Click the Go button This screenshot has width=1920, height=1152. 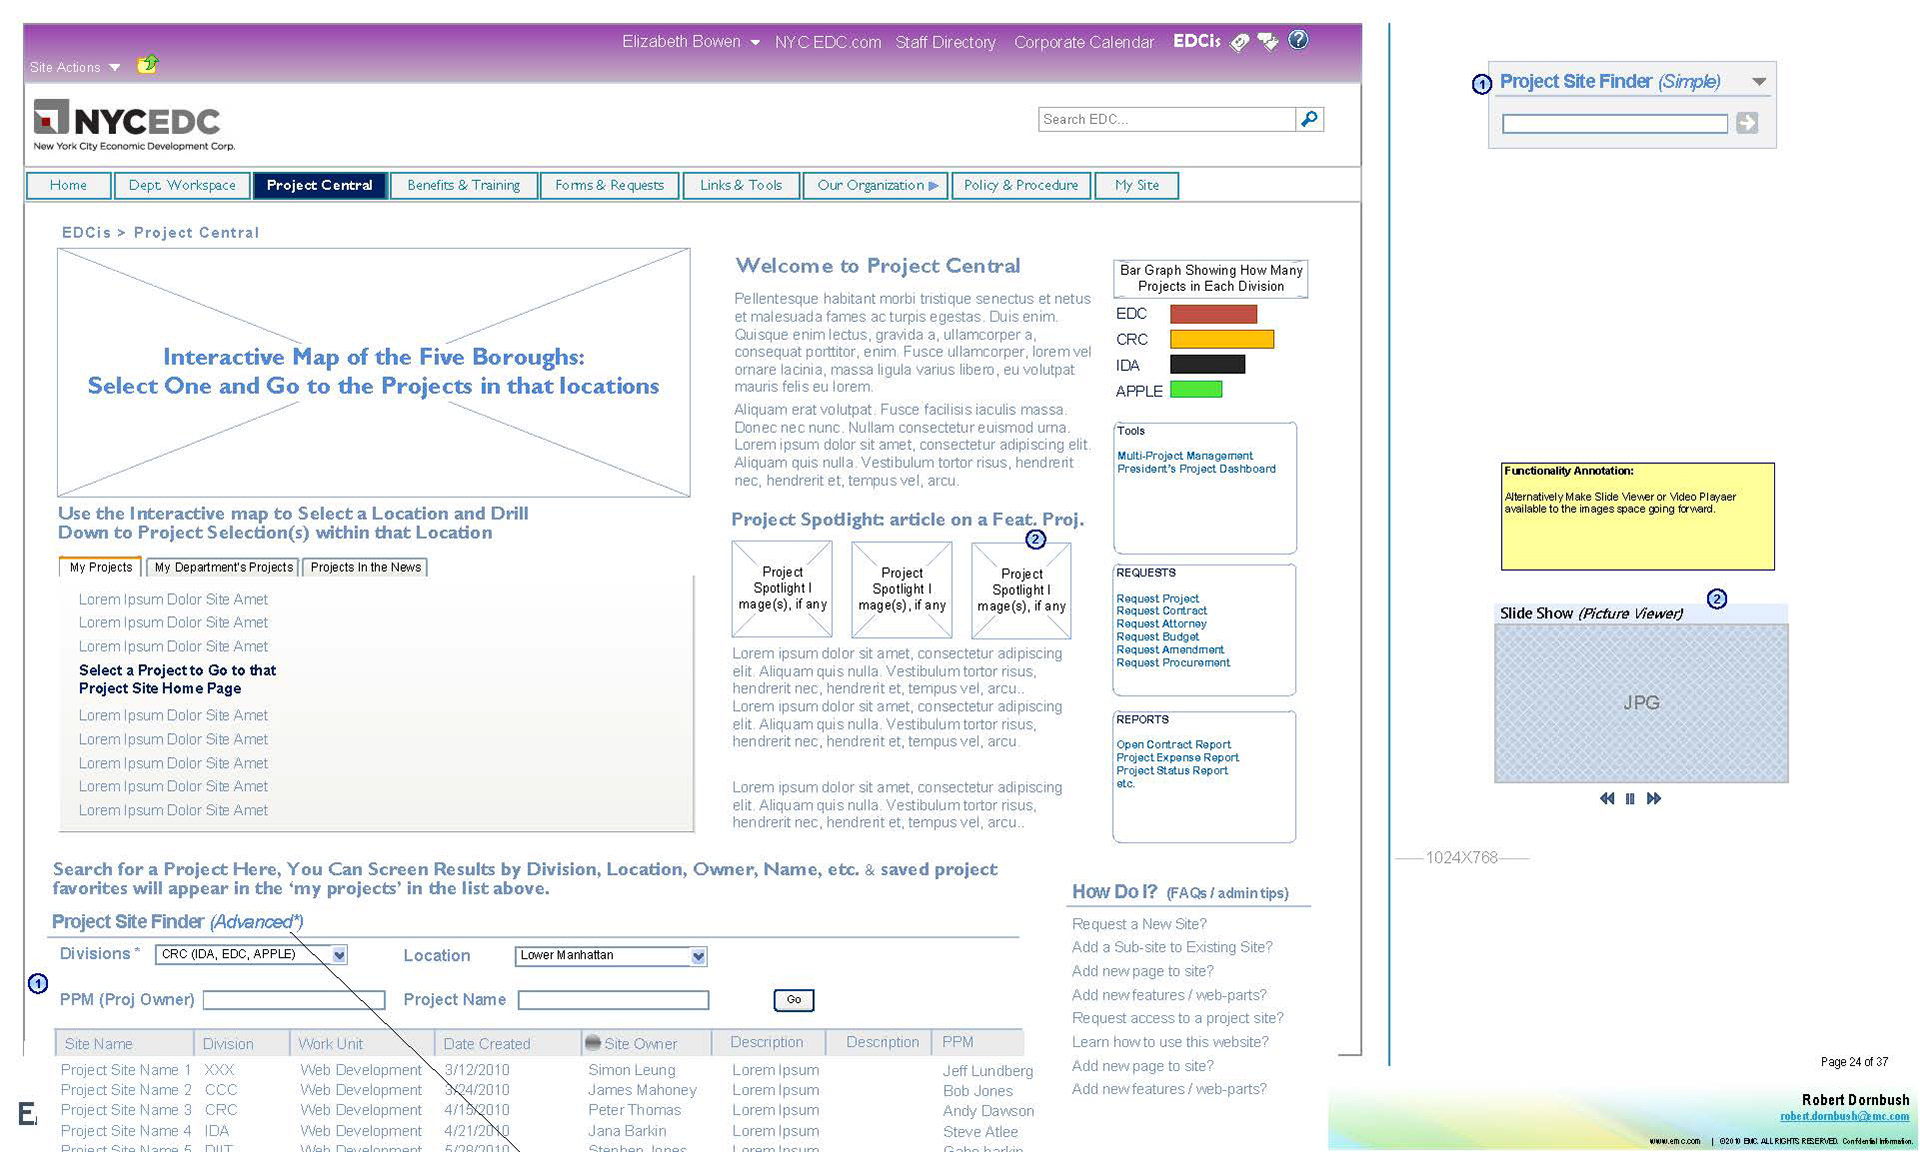click(793, 999)
